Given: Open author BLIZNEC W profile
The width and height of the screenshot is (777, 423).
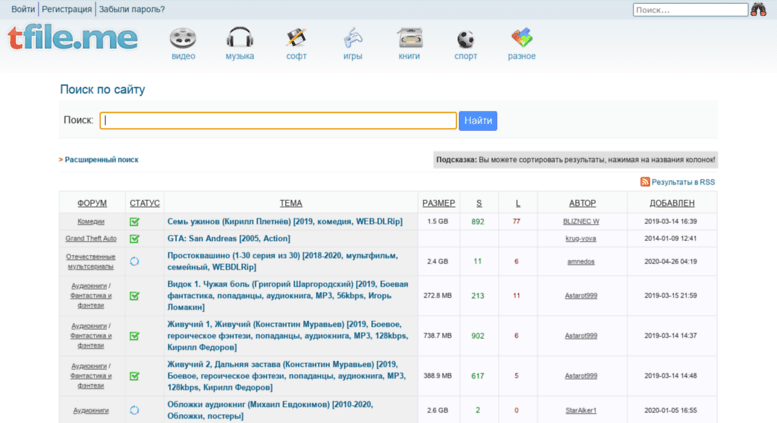Looking at the screenshot, I should pos(581,221).
